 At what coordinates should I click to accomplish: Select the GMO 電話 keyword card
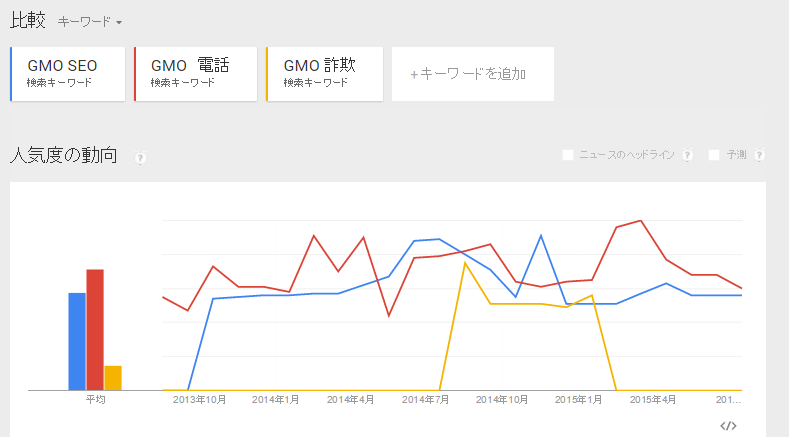[x=195, y=74]
